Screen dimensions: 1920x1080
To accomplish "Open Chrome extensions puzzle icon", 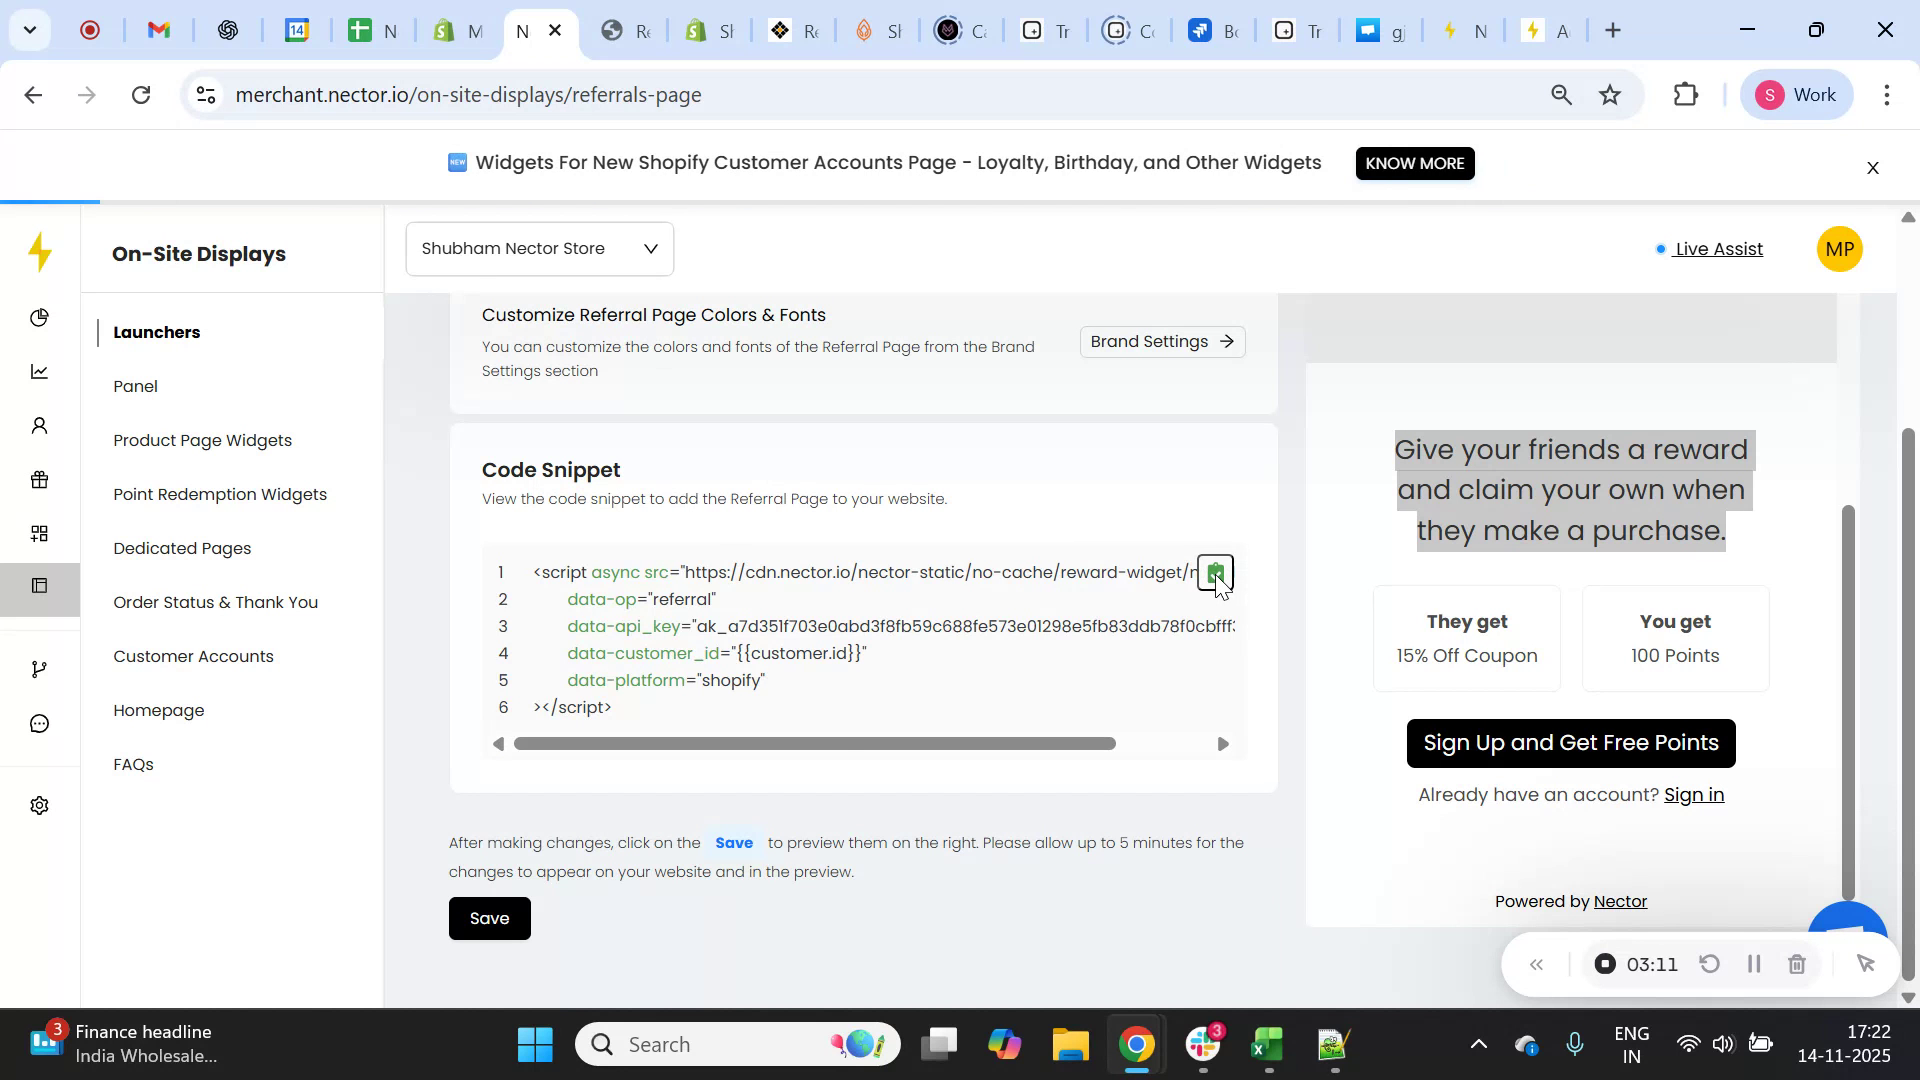I will coord(1686,94).
